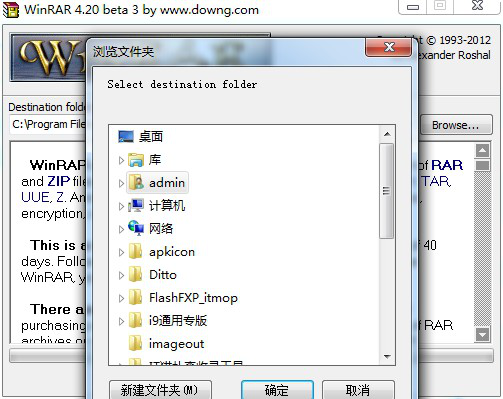Image resolution: width=503 pixels, height=399 pixels.
Task: Click the library folder icon beside 库
Action: coord(136,160)
